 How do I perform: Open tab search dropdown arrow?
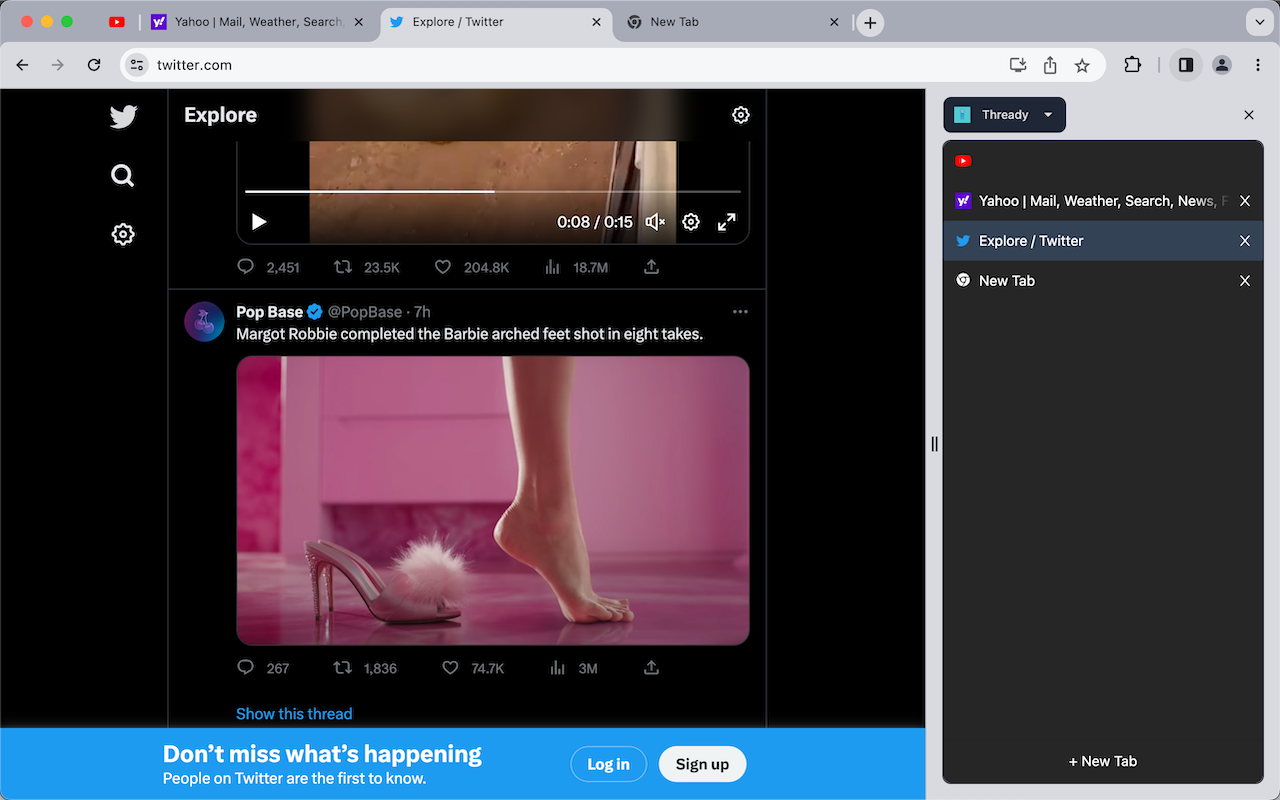coord(1258,22)
